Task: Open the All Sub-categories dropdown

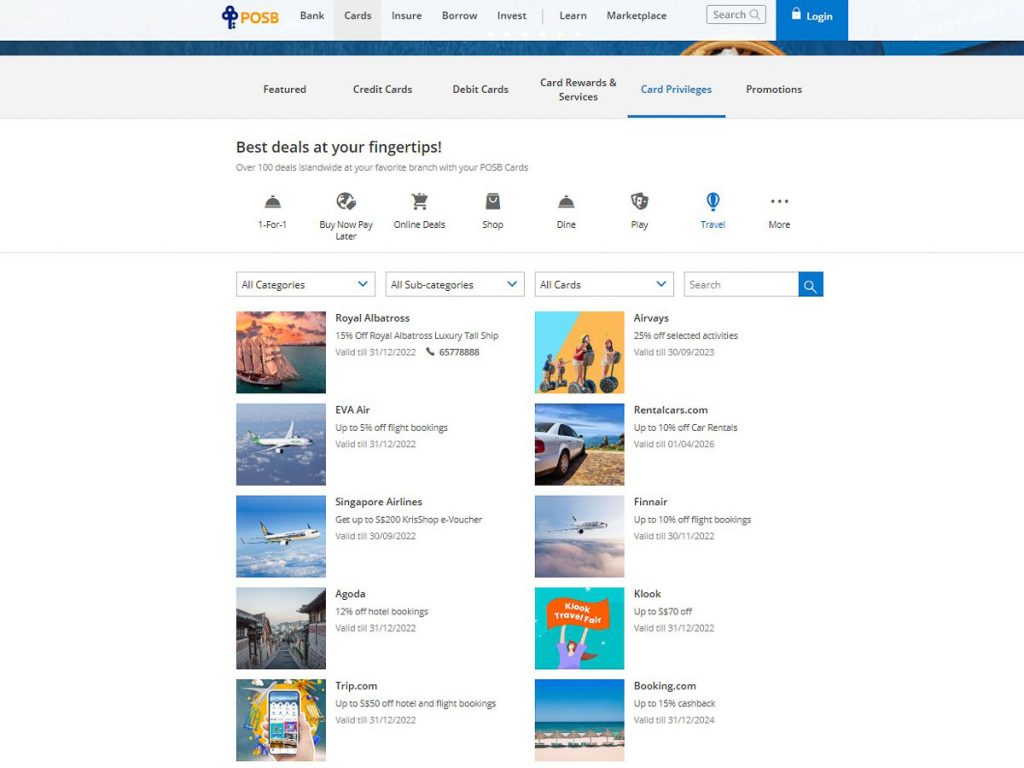Action: (x=455, y=285)
